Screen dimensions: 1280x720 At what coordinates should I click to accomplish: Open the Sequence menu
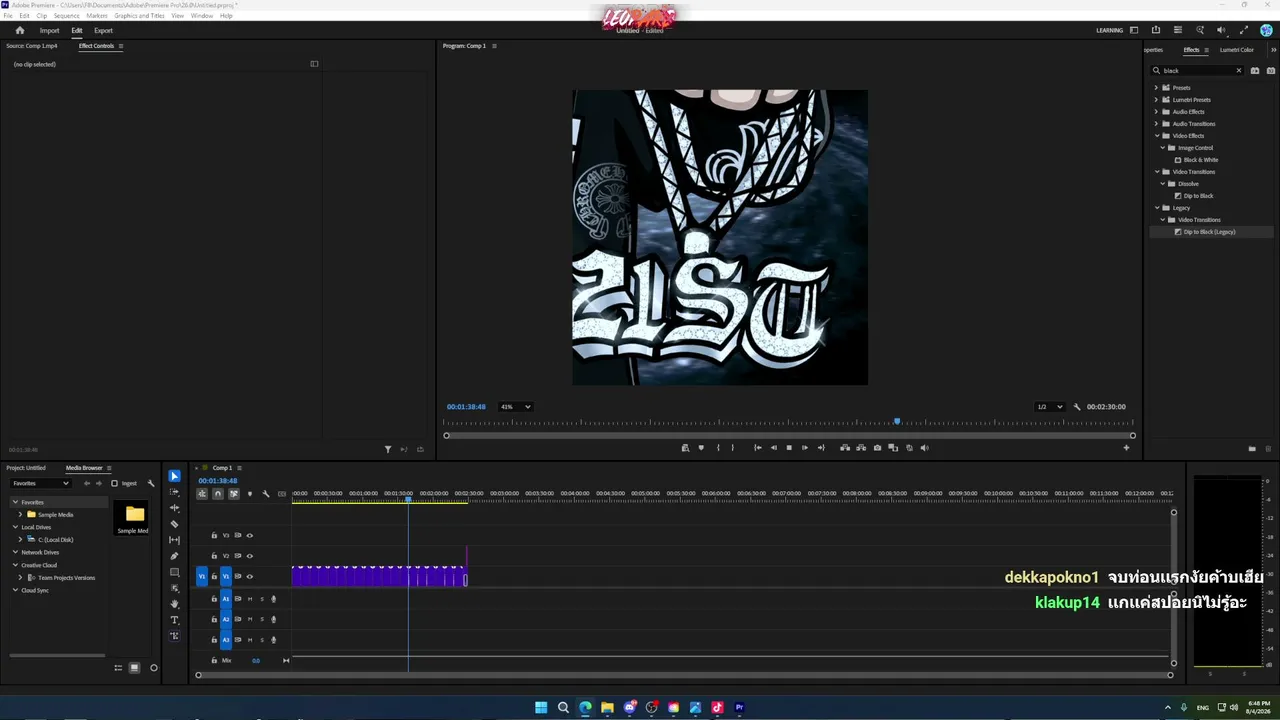(x=66, y=16)
